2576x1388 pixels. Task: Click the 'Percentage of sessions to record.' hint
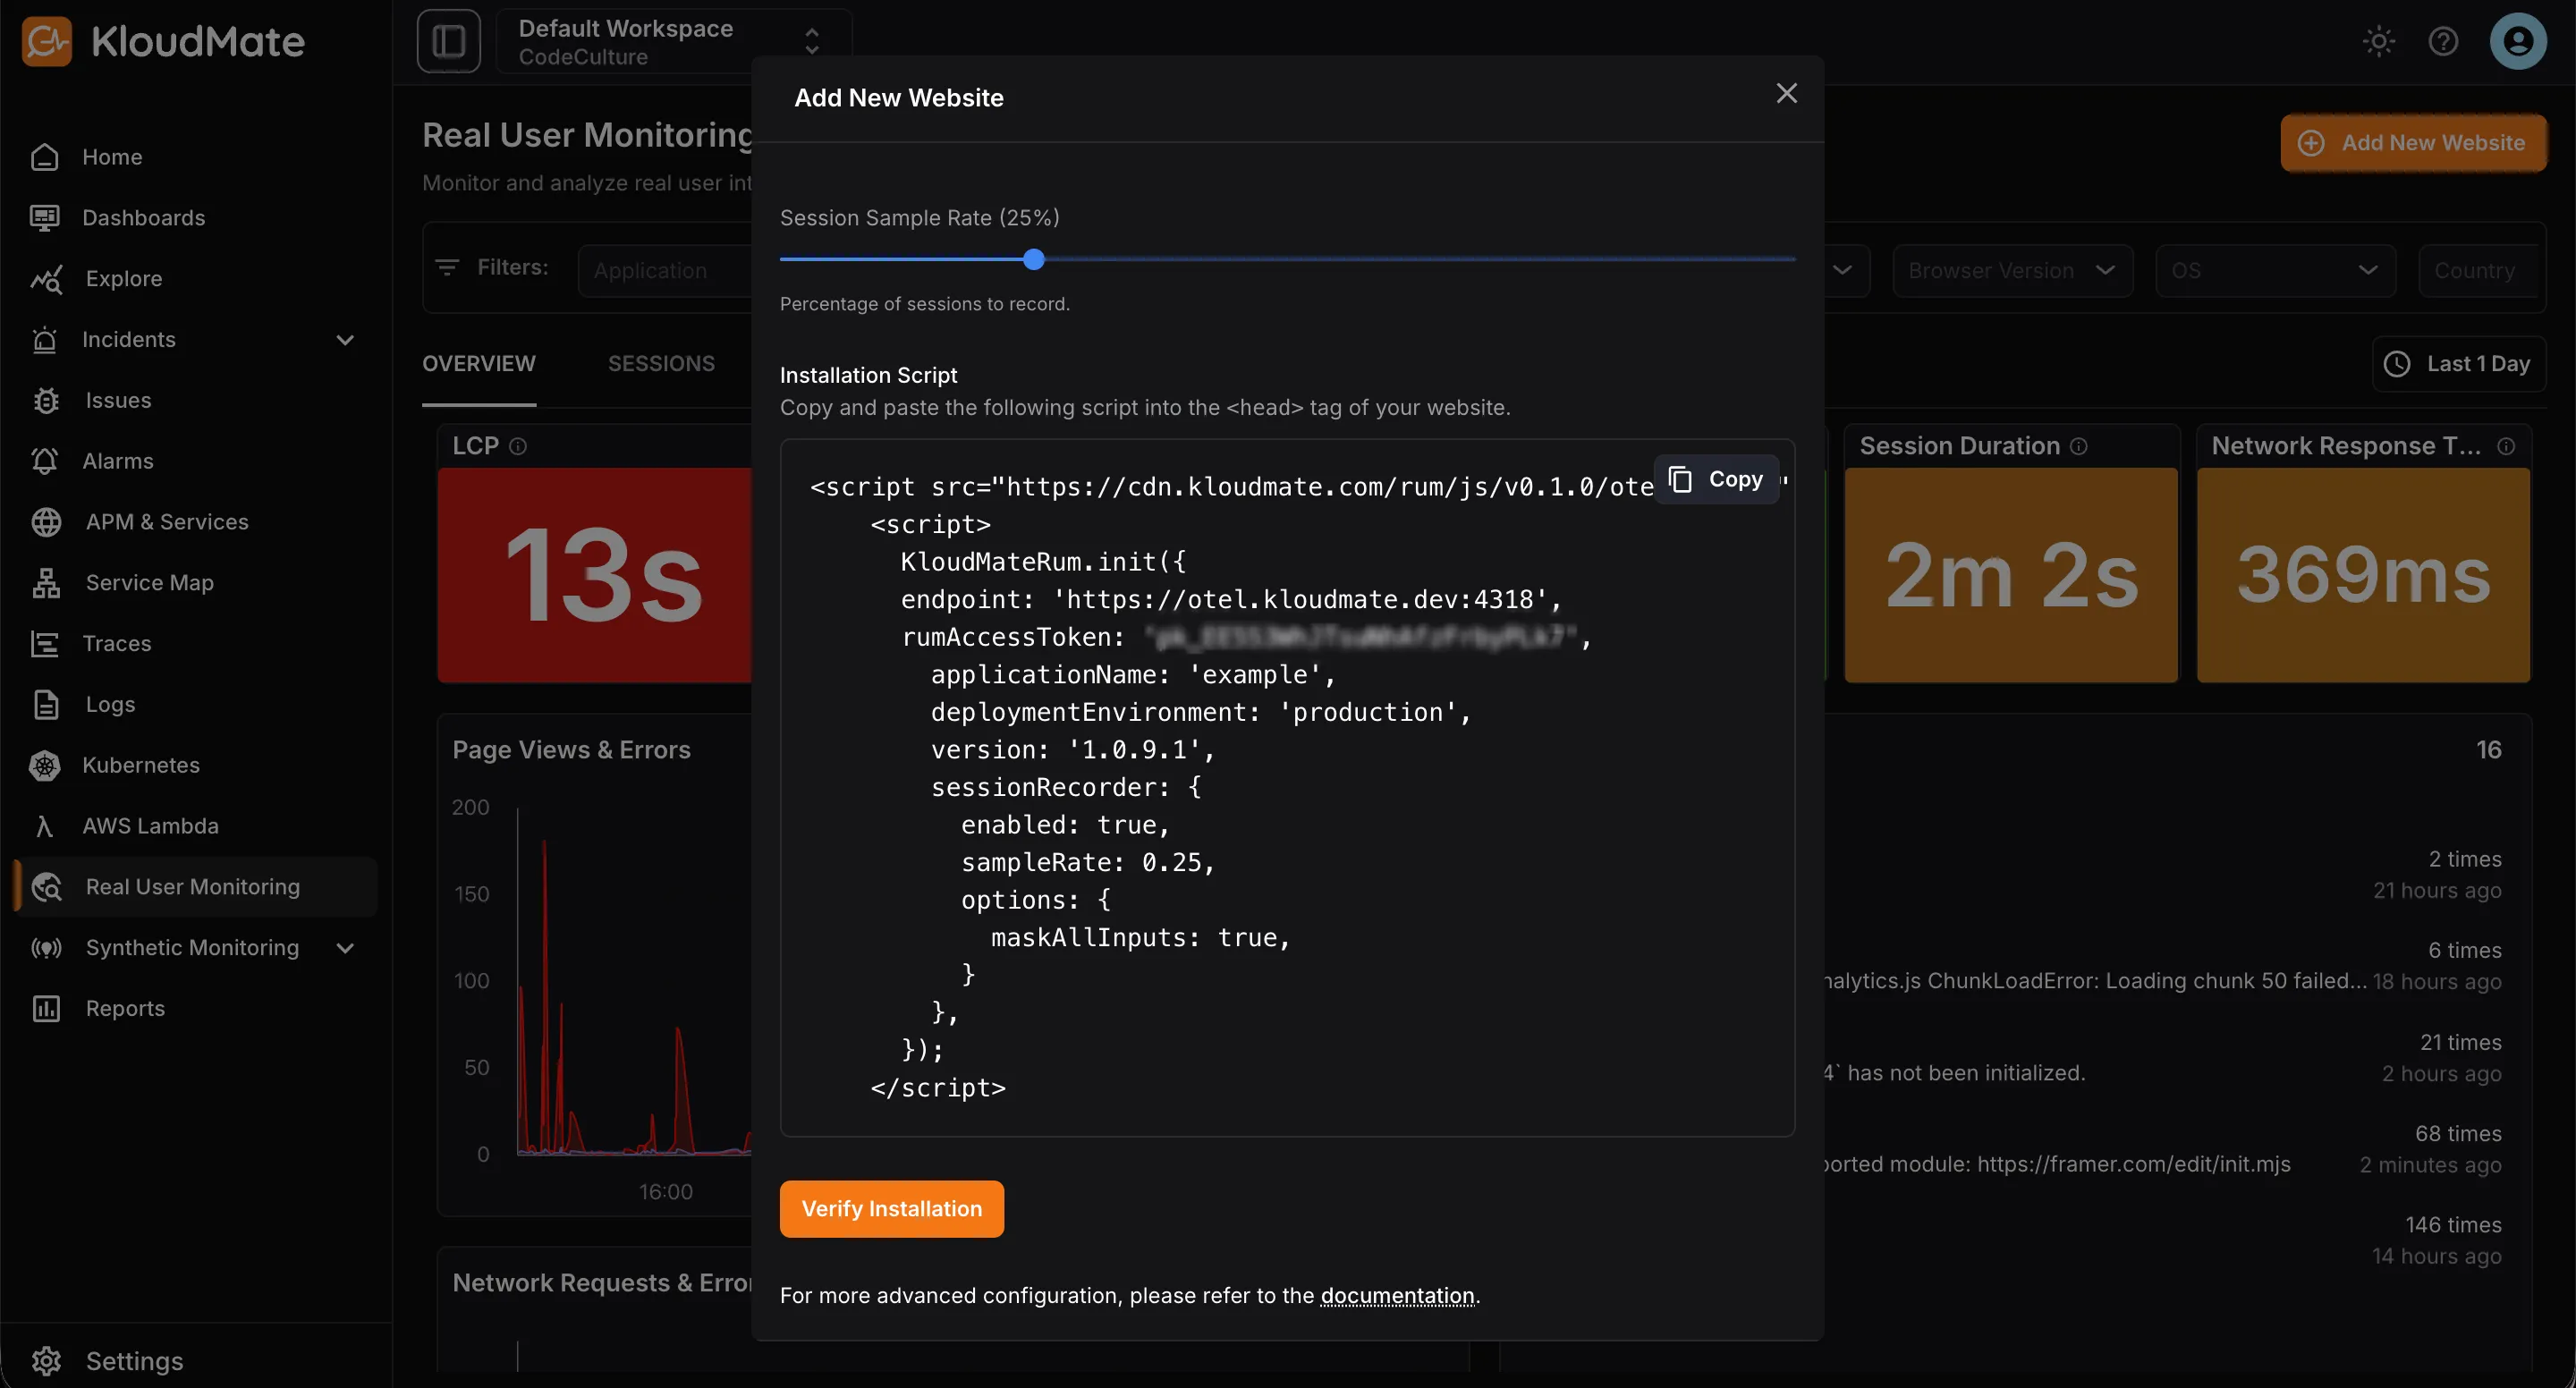[x=925, y=304]
